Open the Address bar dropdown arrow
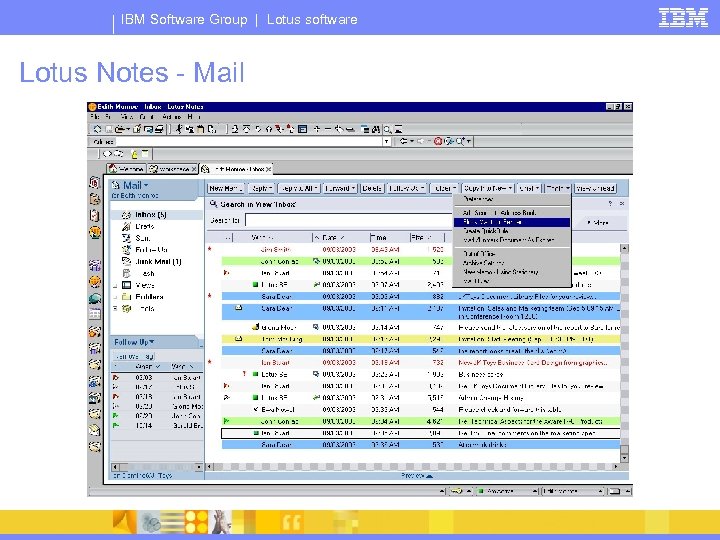 (x=387, y=141)
